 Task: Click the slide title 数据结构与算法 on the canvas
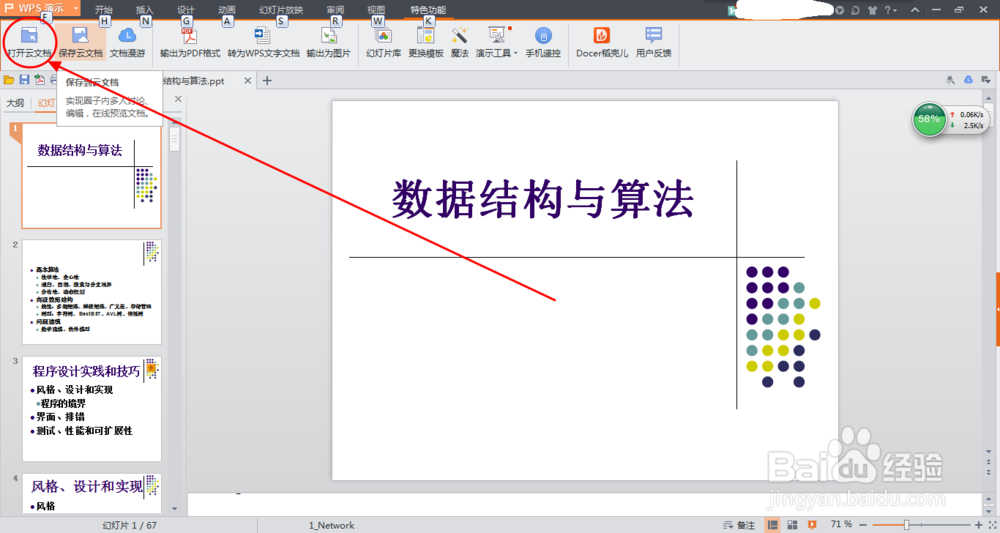click(543, 199)
